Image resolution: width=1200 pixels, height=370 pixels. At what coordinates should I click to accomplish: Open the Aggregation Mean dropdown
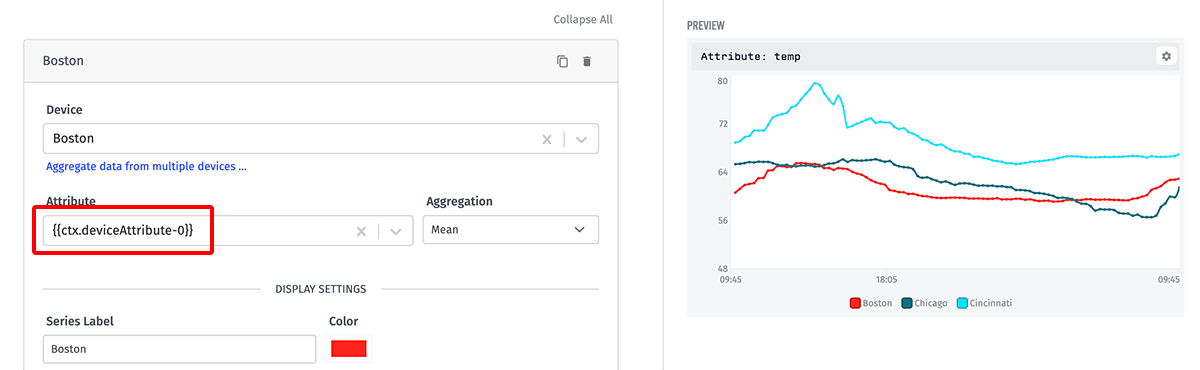(x=510, y=229)
